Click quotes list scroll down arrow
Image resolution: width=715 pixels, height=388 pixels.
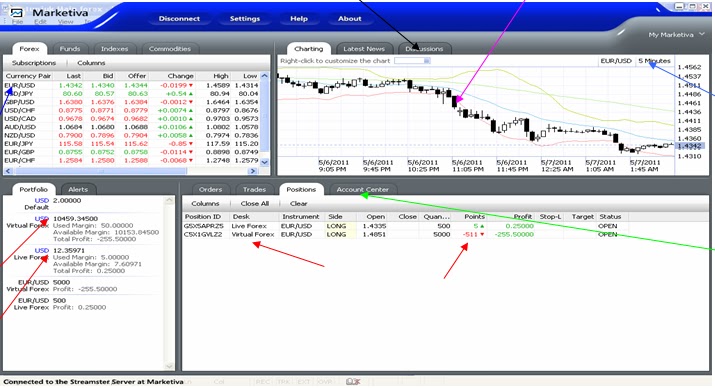click(x=264, y=162)
